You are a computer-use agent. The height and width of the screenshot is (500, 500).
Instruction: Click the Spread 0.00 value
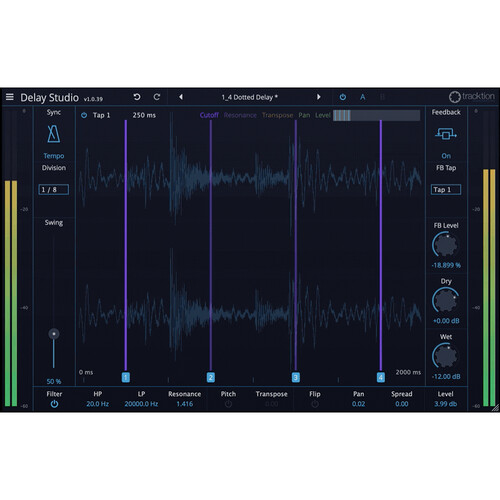click(402, 404)
